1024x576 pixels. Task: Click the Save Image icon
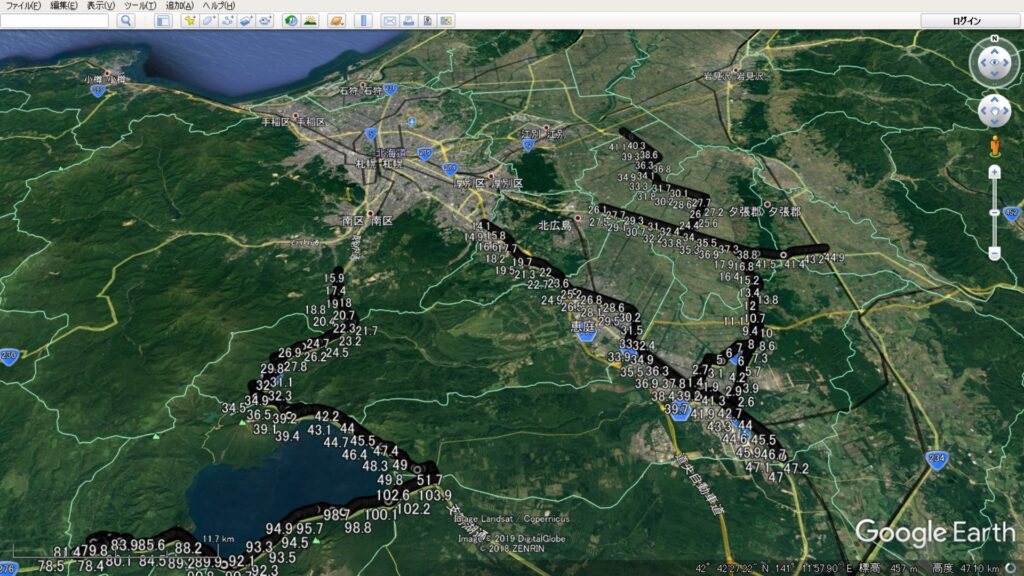427,20
